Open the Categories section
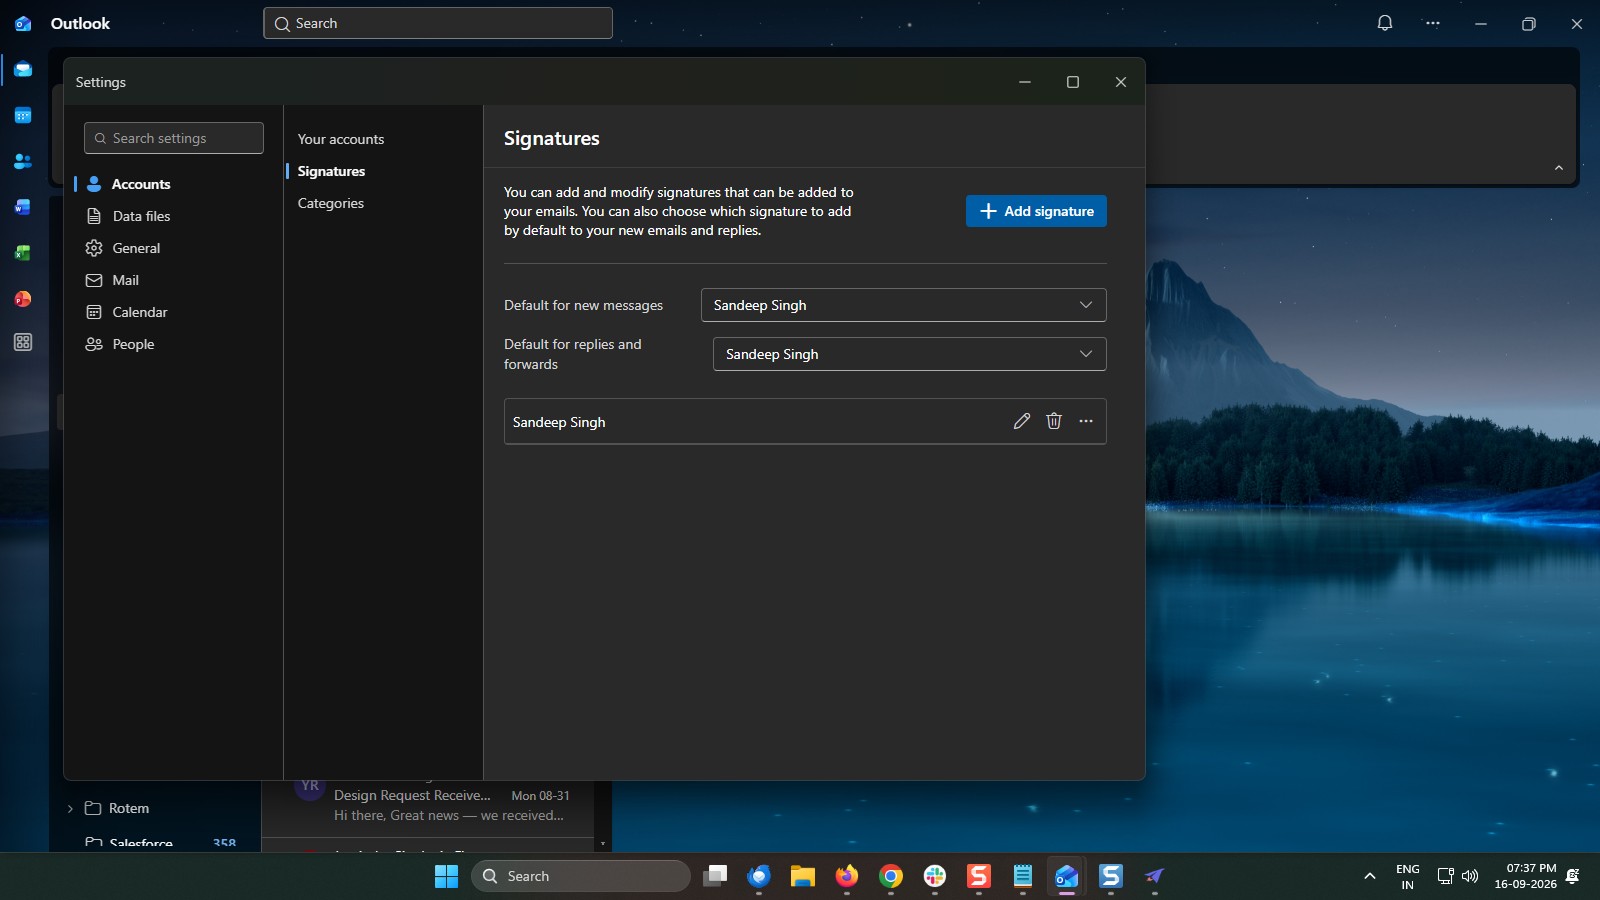 click(331, 203)
